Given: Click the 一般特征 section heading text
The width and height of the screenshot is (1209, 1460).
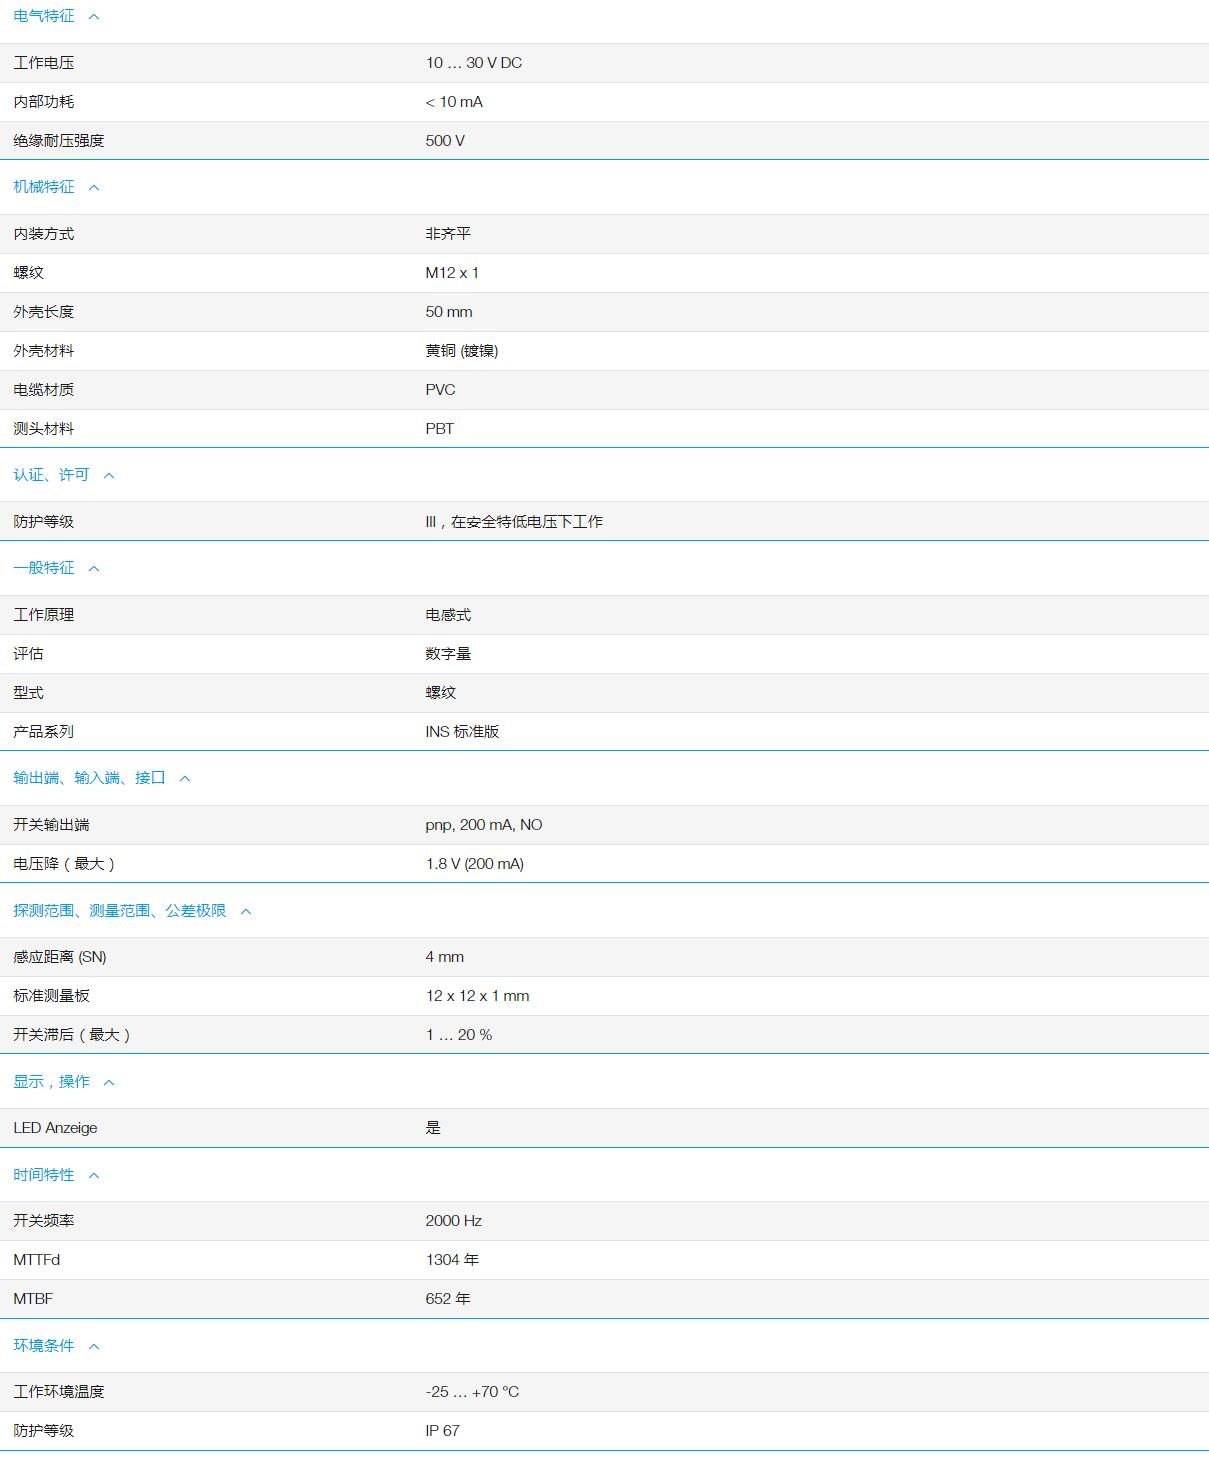Looking at the screenshot, I should 44,568.
